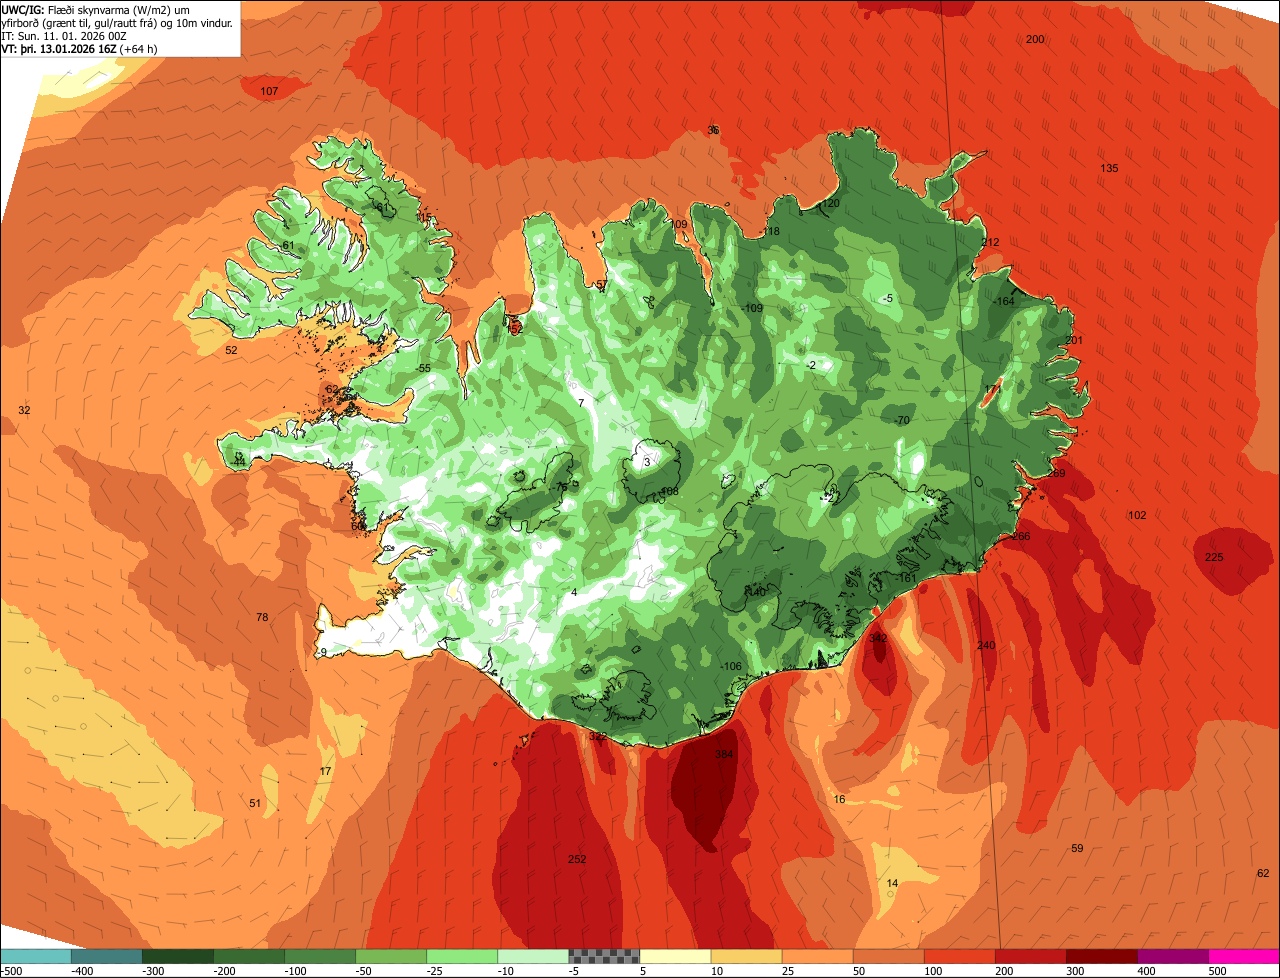Click the '102' value off the east coast

(x=1137, y=516)
